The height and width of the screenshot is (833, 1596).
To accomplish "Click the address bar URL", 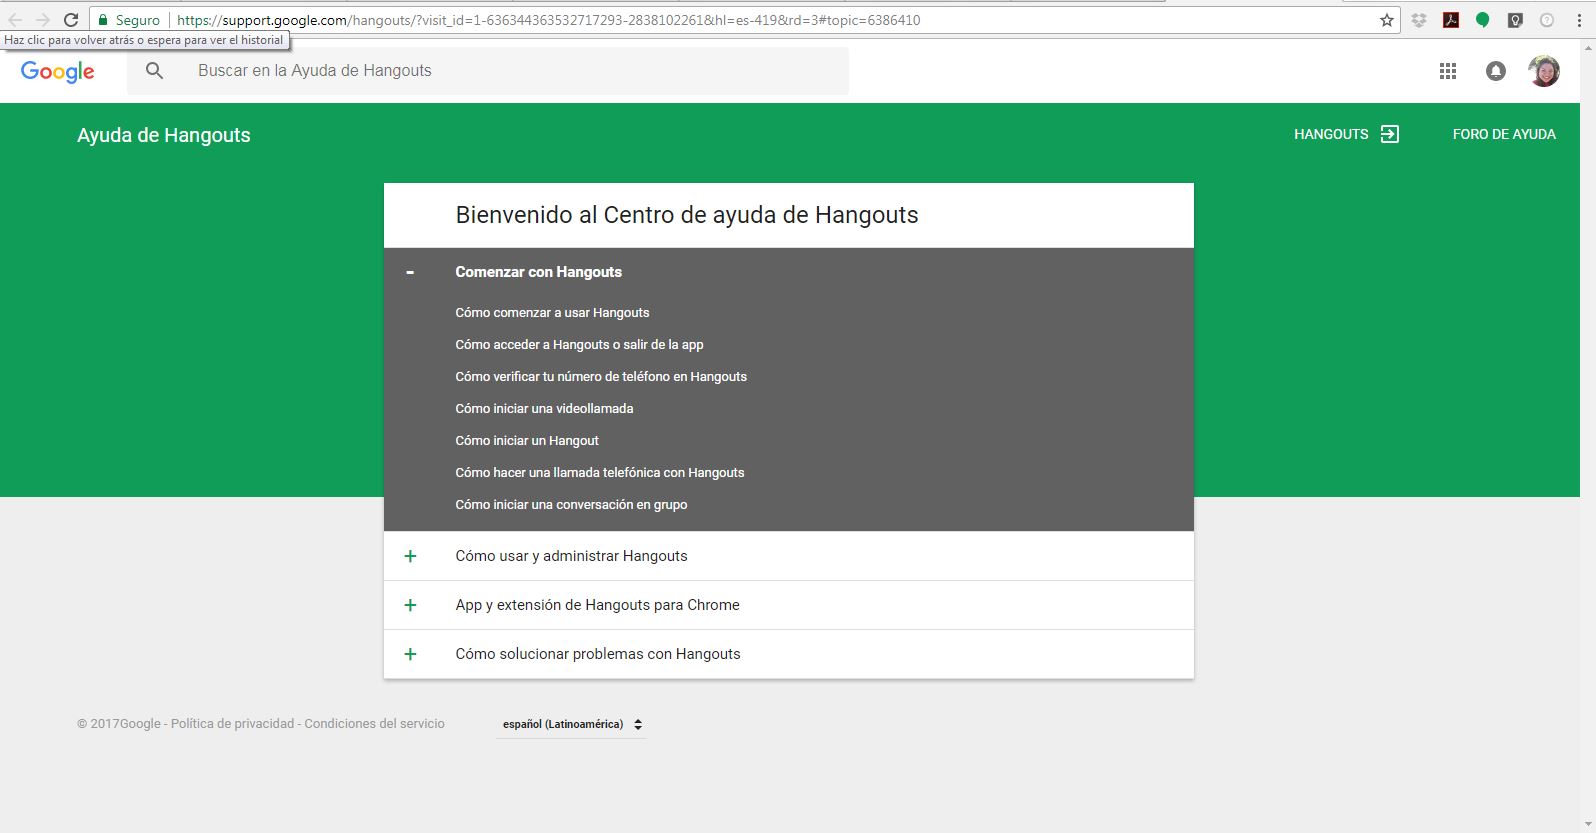I will point(548,20).
